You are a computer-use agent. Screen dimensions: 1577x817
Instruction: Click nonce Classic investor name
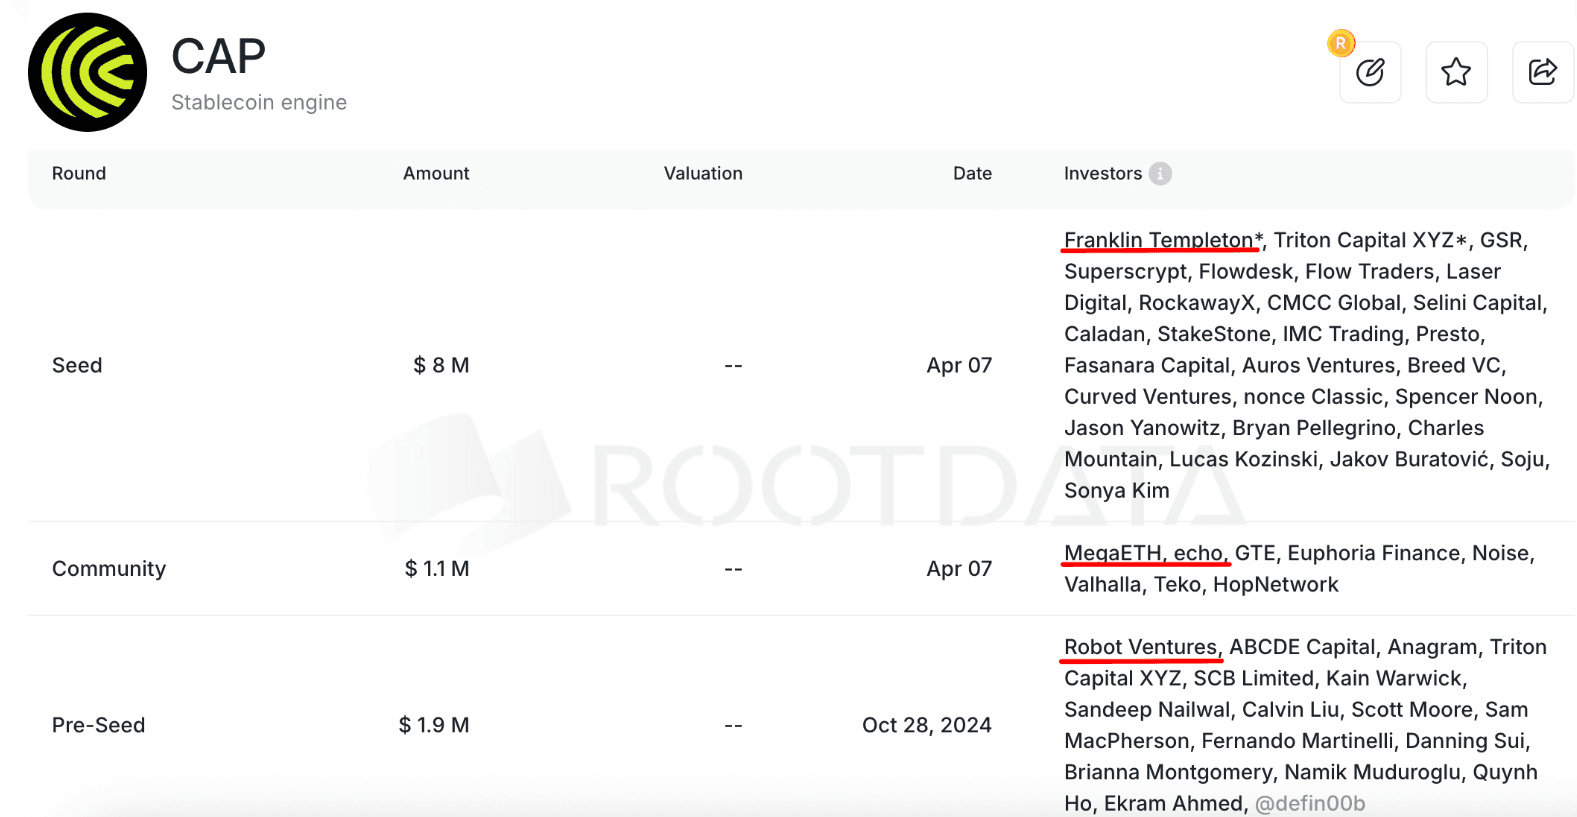click(x=1313, y=396)
